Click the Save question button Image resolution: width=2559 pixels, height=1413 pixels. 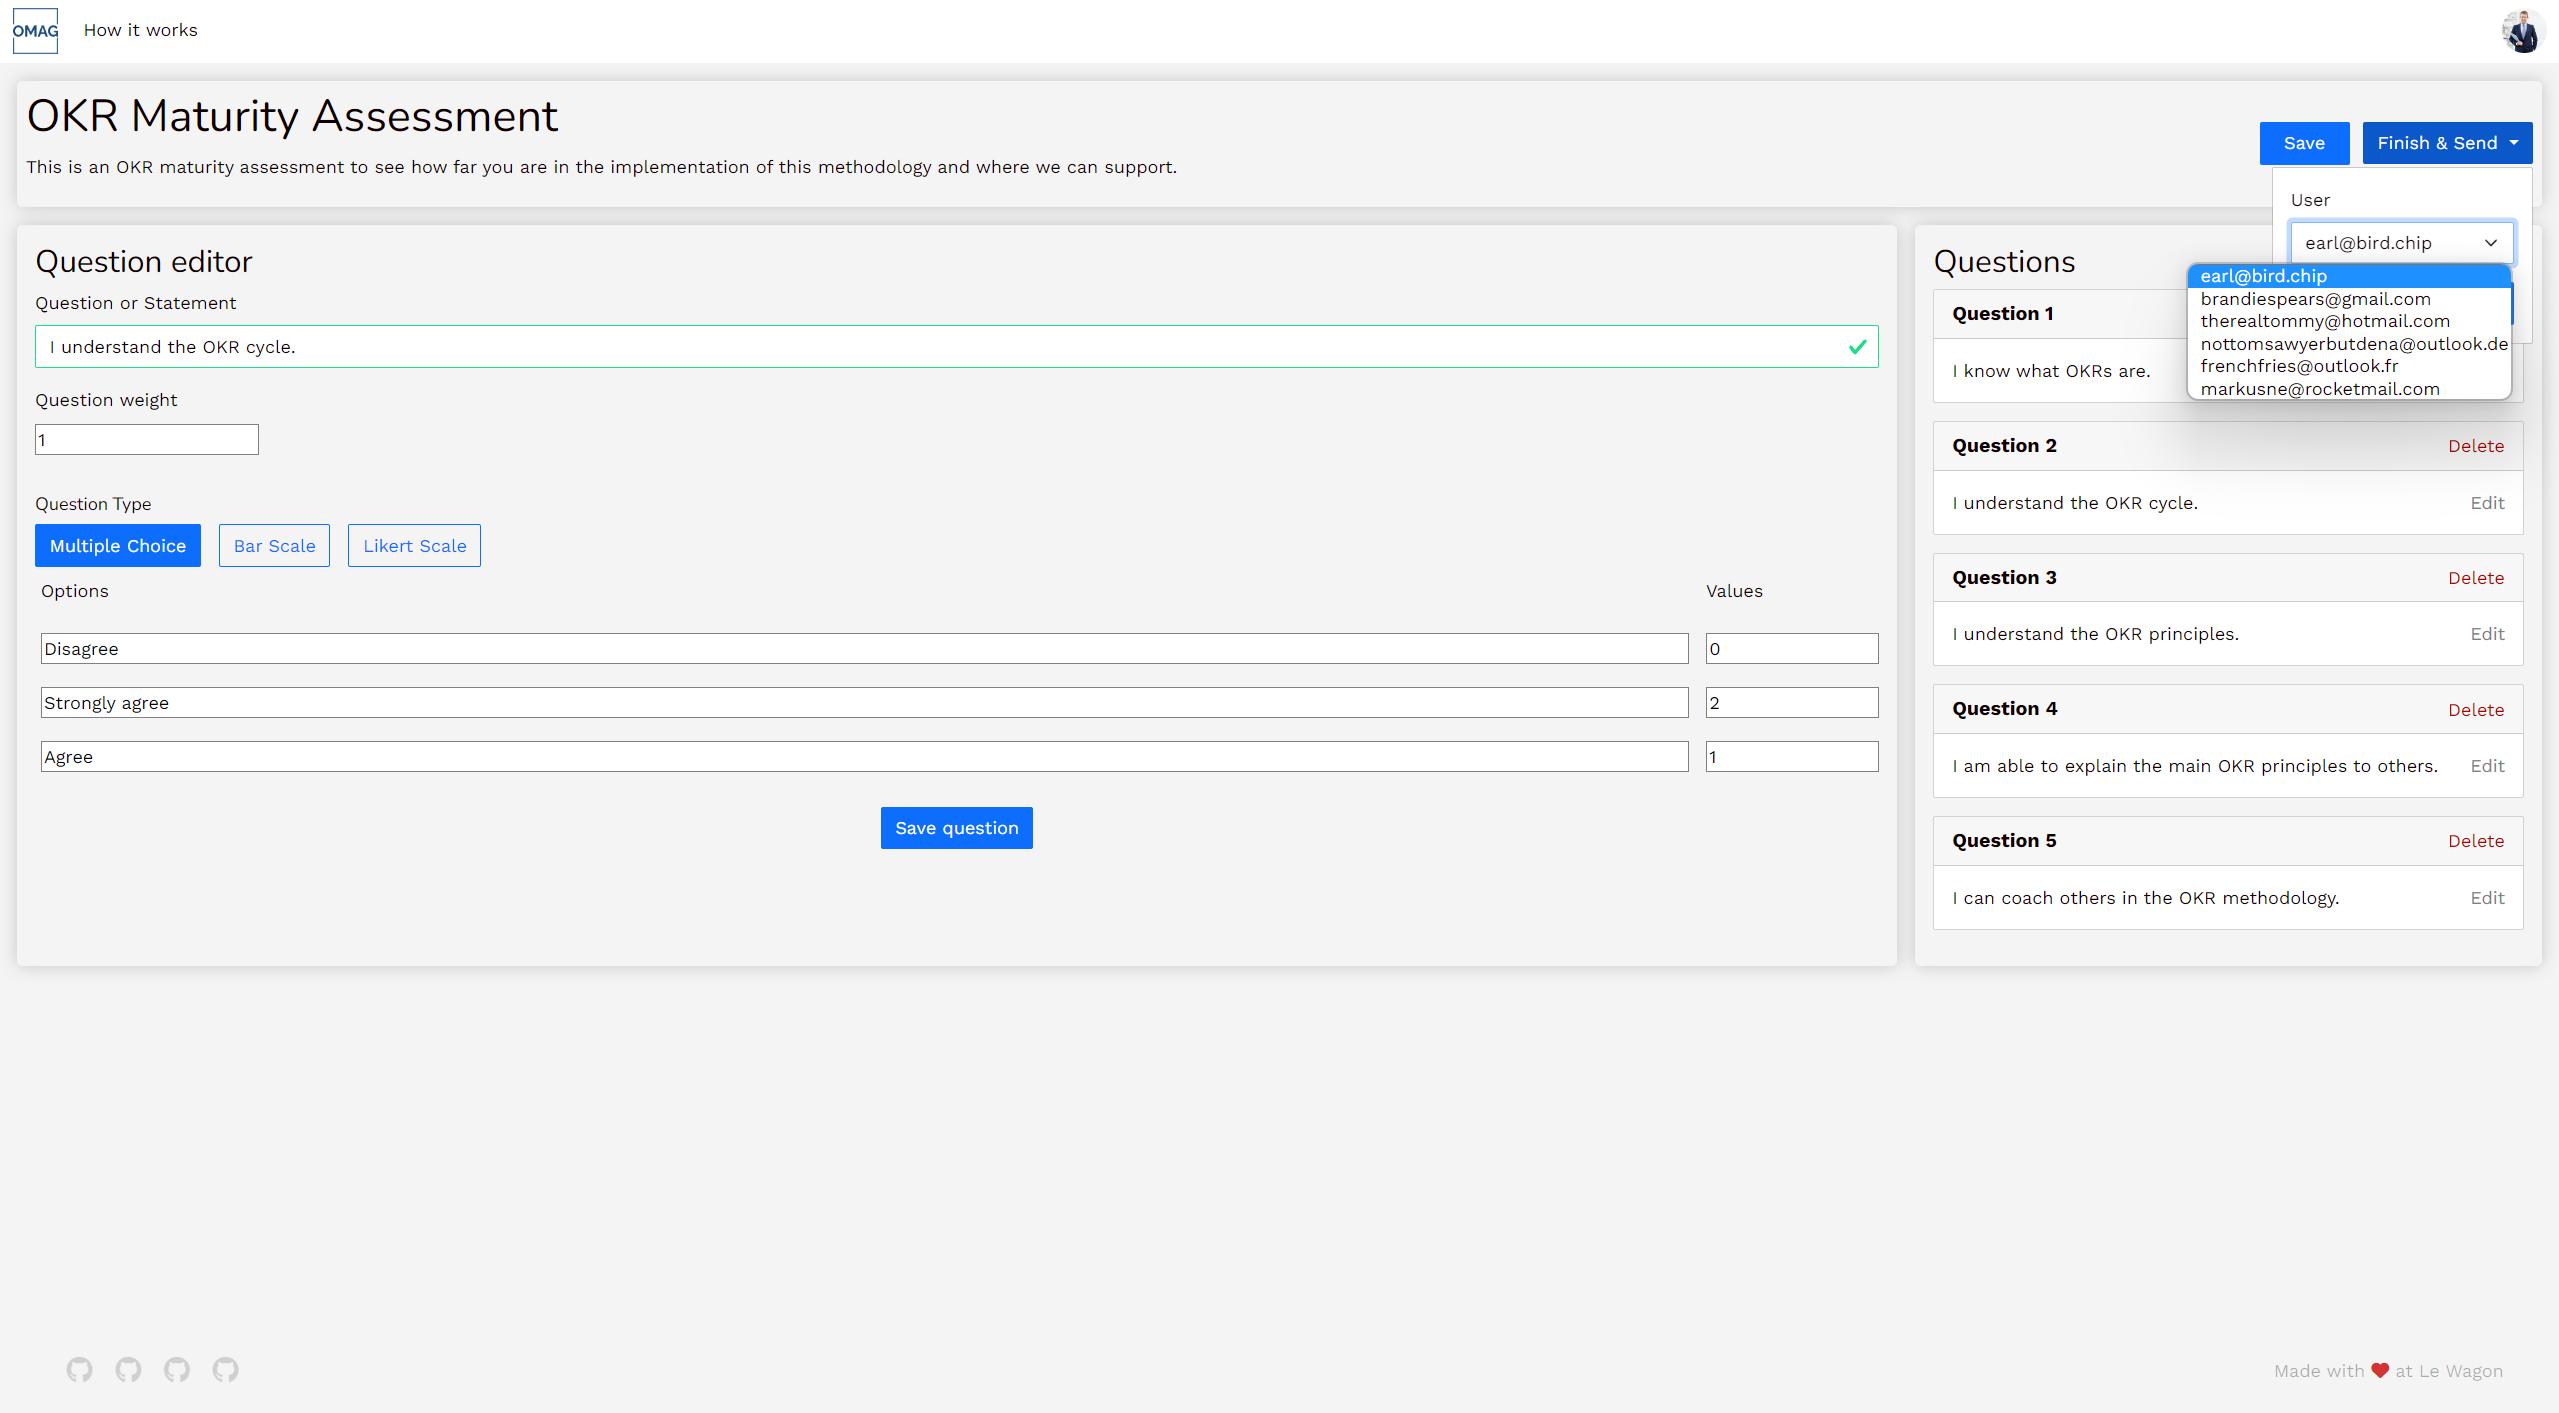(955, 827)
